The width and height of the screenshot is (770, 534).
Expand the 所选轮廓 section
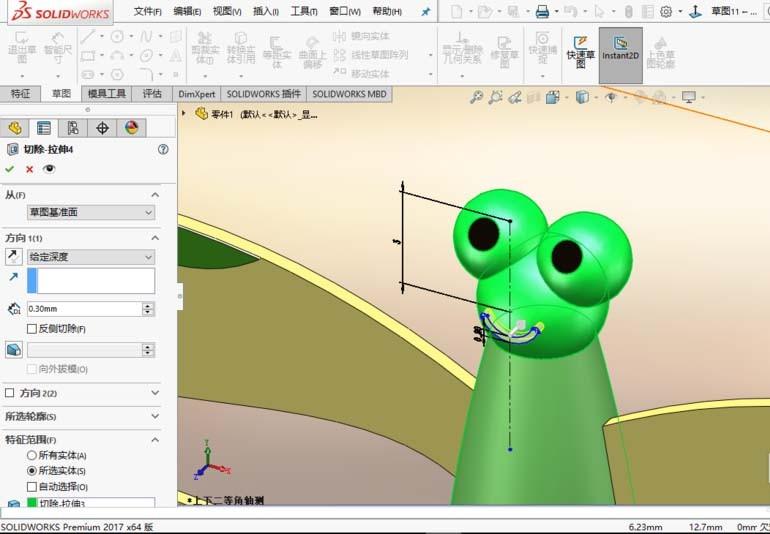[155, 416]
